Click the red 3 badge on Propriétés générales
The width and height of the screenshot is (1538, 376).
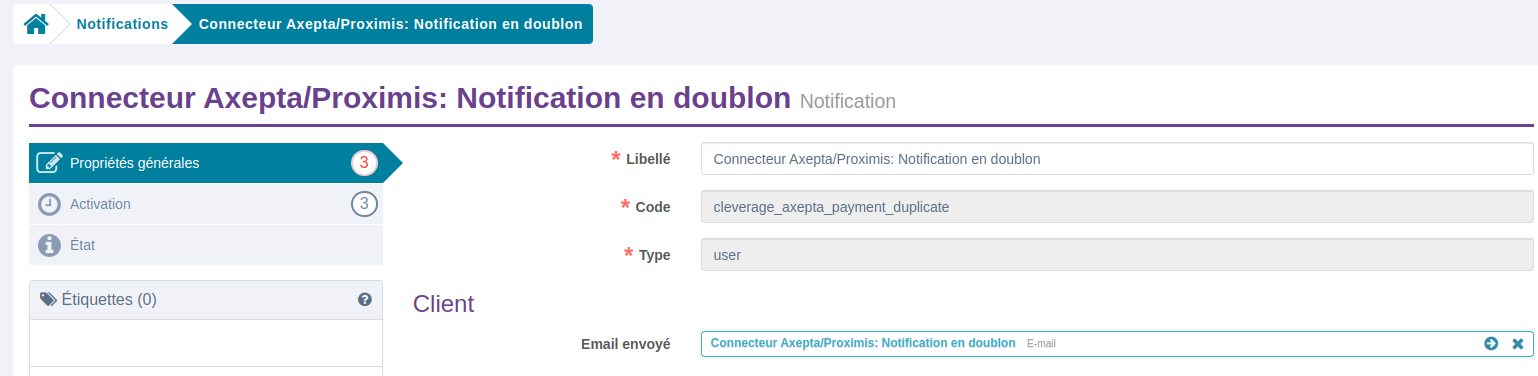pos(365,163)
